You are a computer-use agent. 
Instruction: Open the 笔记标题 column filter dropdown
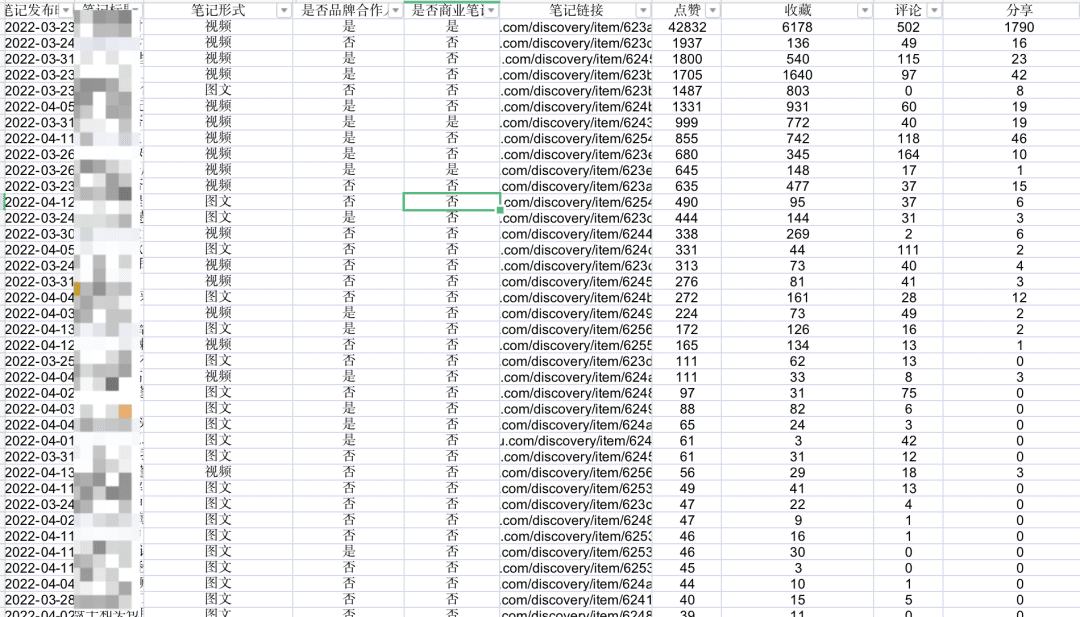136,10
